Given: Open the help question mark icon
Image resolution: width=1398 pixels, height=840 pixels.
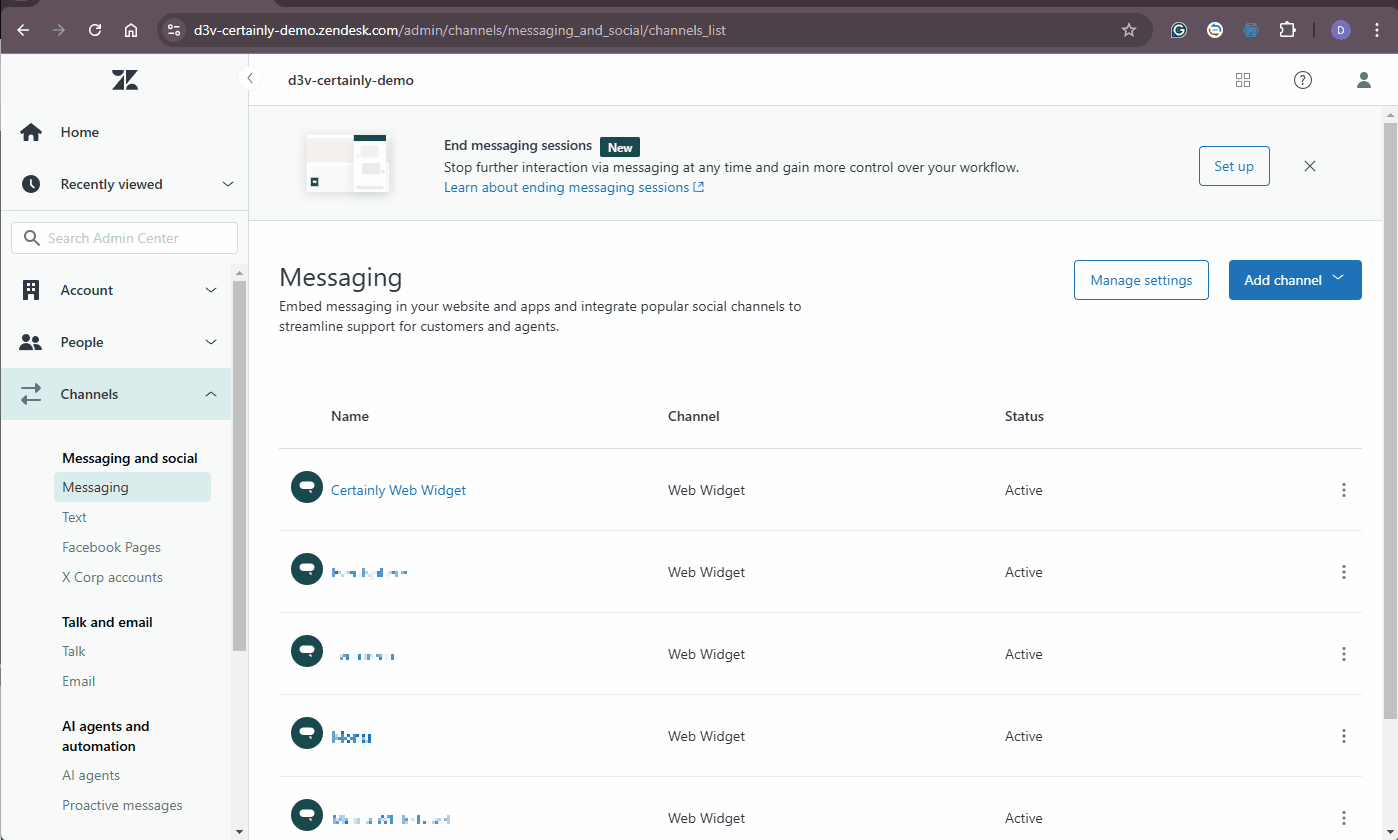Looking at the screenshot, I should (1302, 80).
